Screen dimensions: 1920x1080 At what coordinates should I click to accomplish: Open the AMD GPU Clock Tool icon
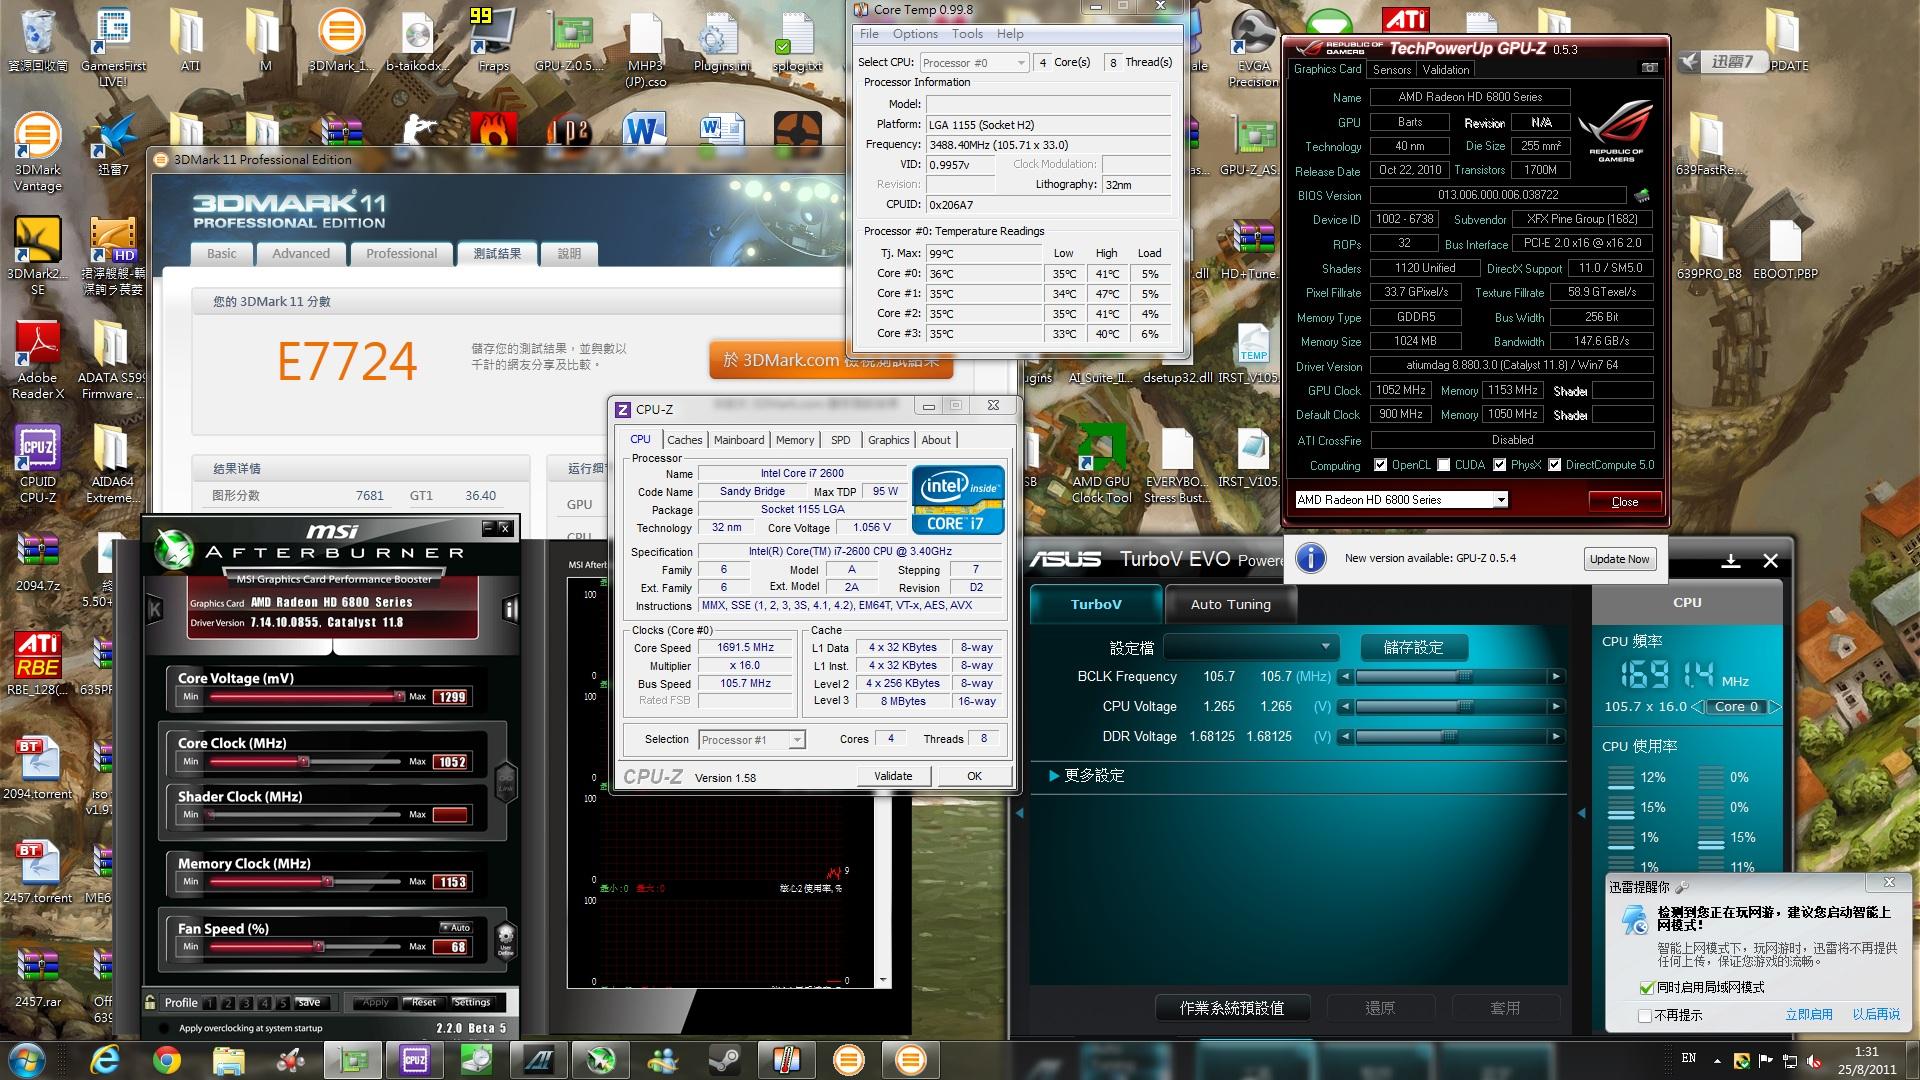[1101, 463]
